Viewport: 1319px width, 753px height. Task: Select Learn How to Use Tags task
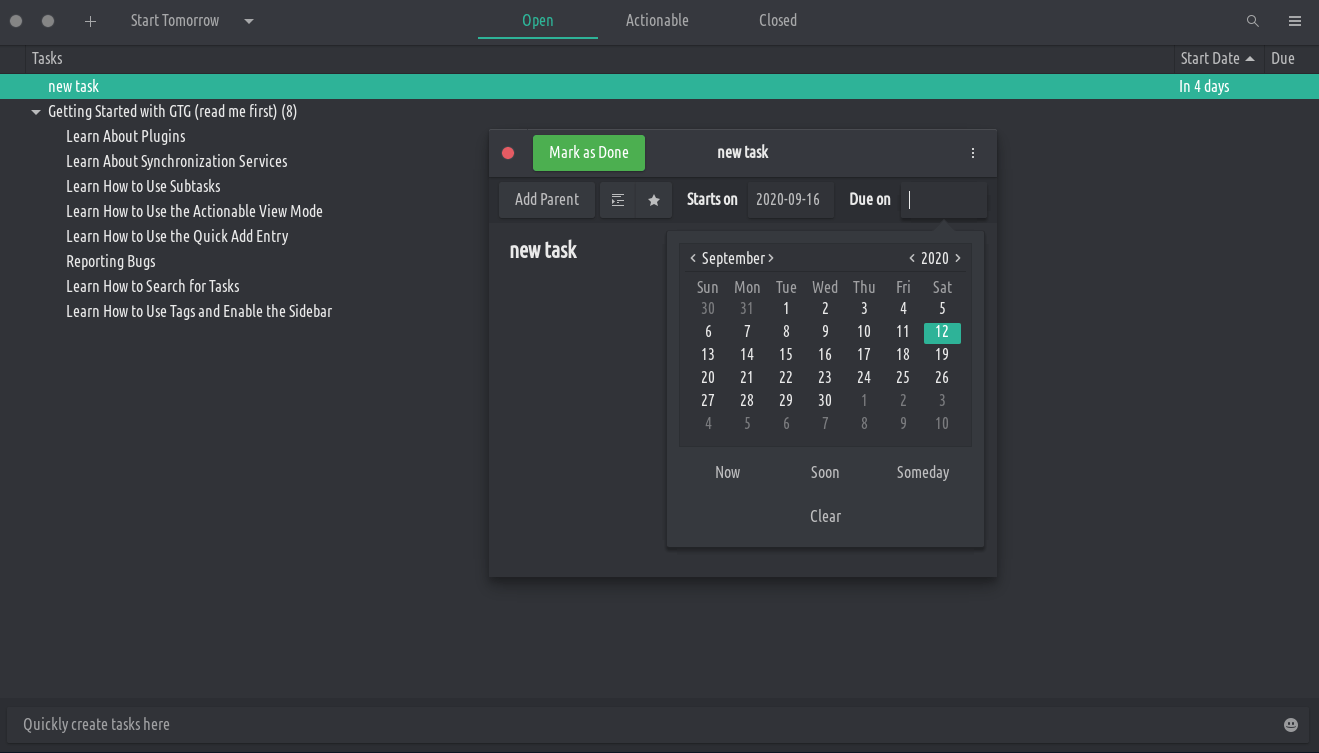(199, 312)
